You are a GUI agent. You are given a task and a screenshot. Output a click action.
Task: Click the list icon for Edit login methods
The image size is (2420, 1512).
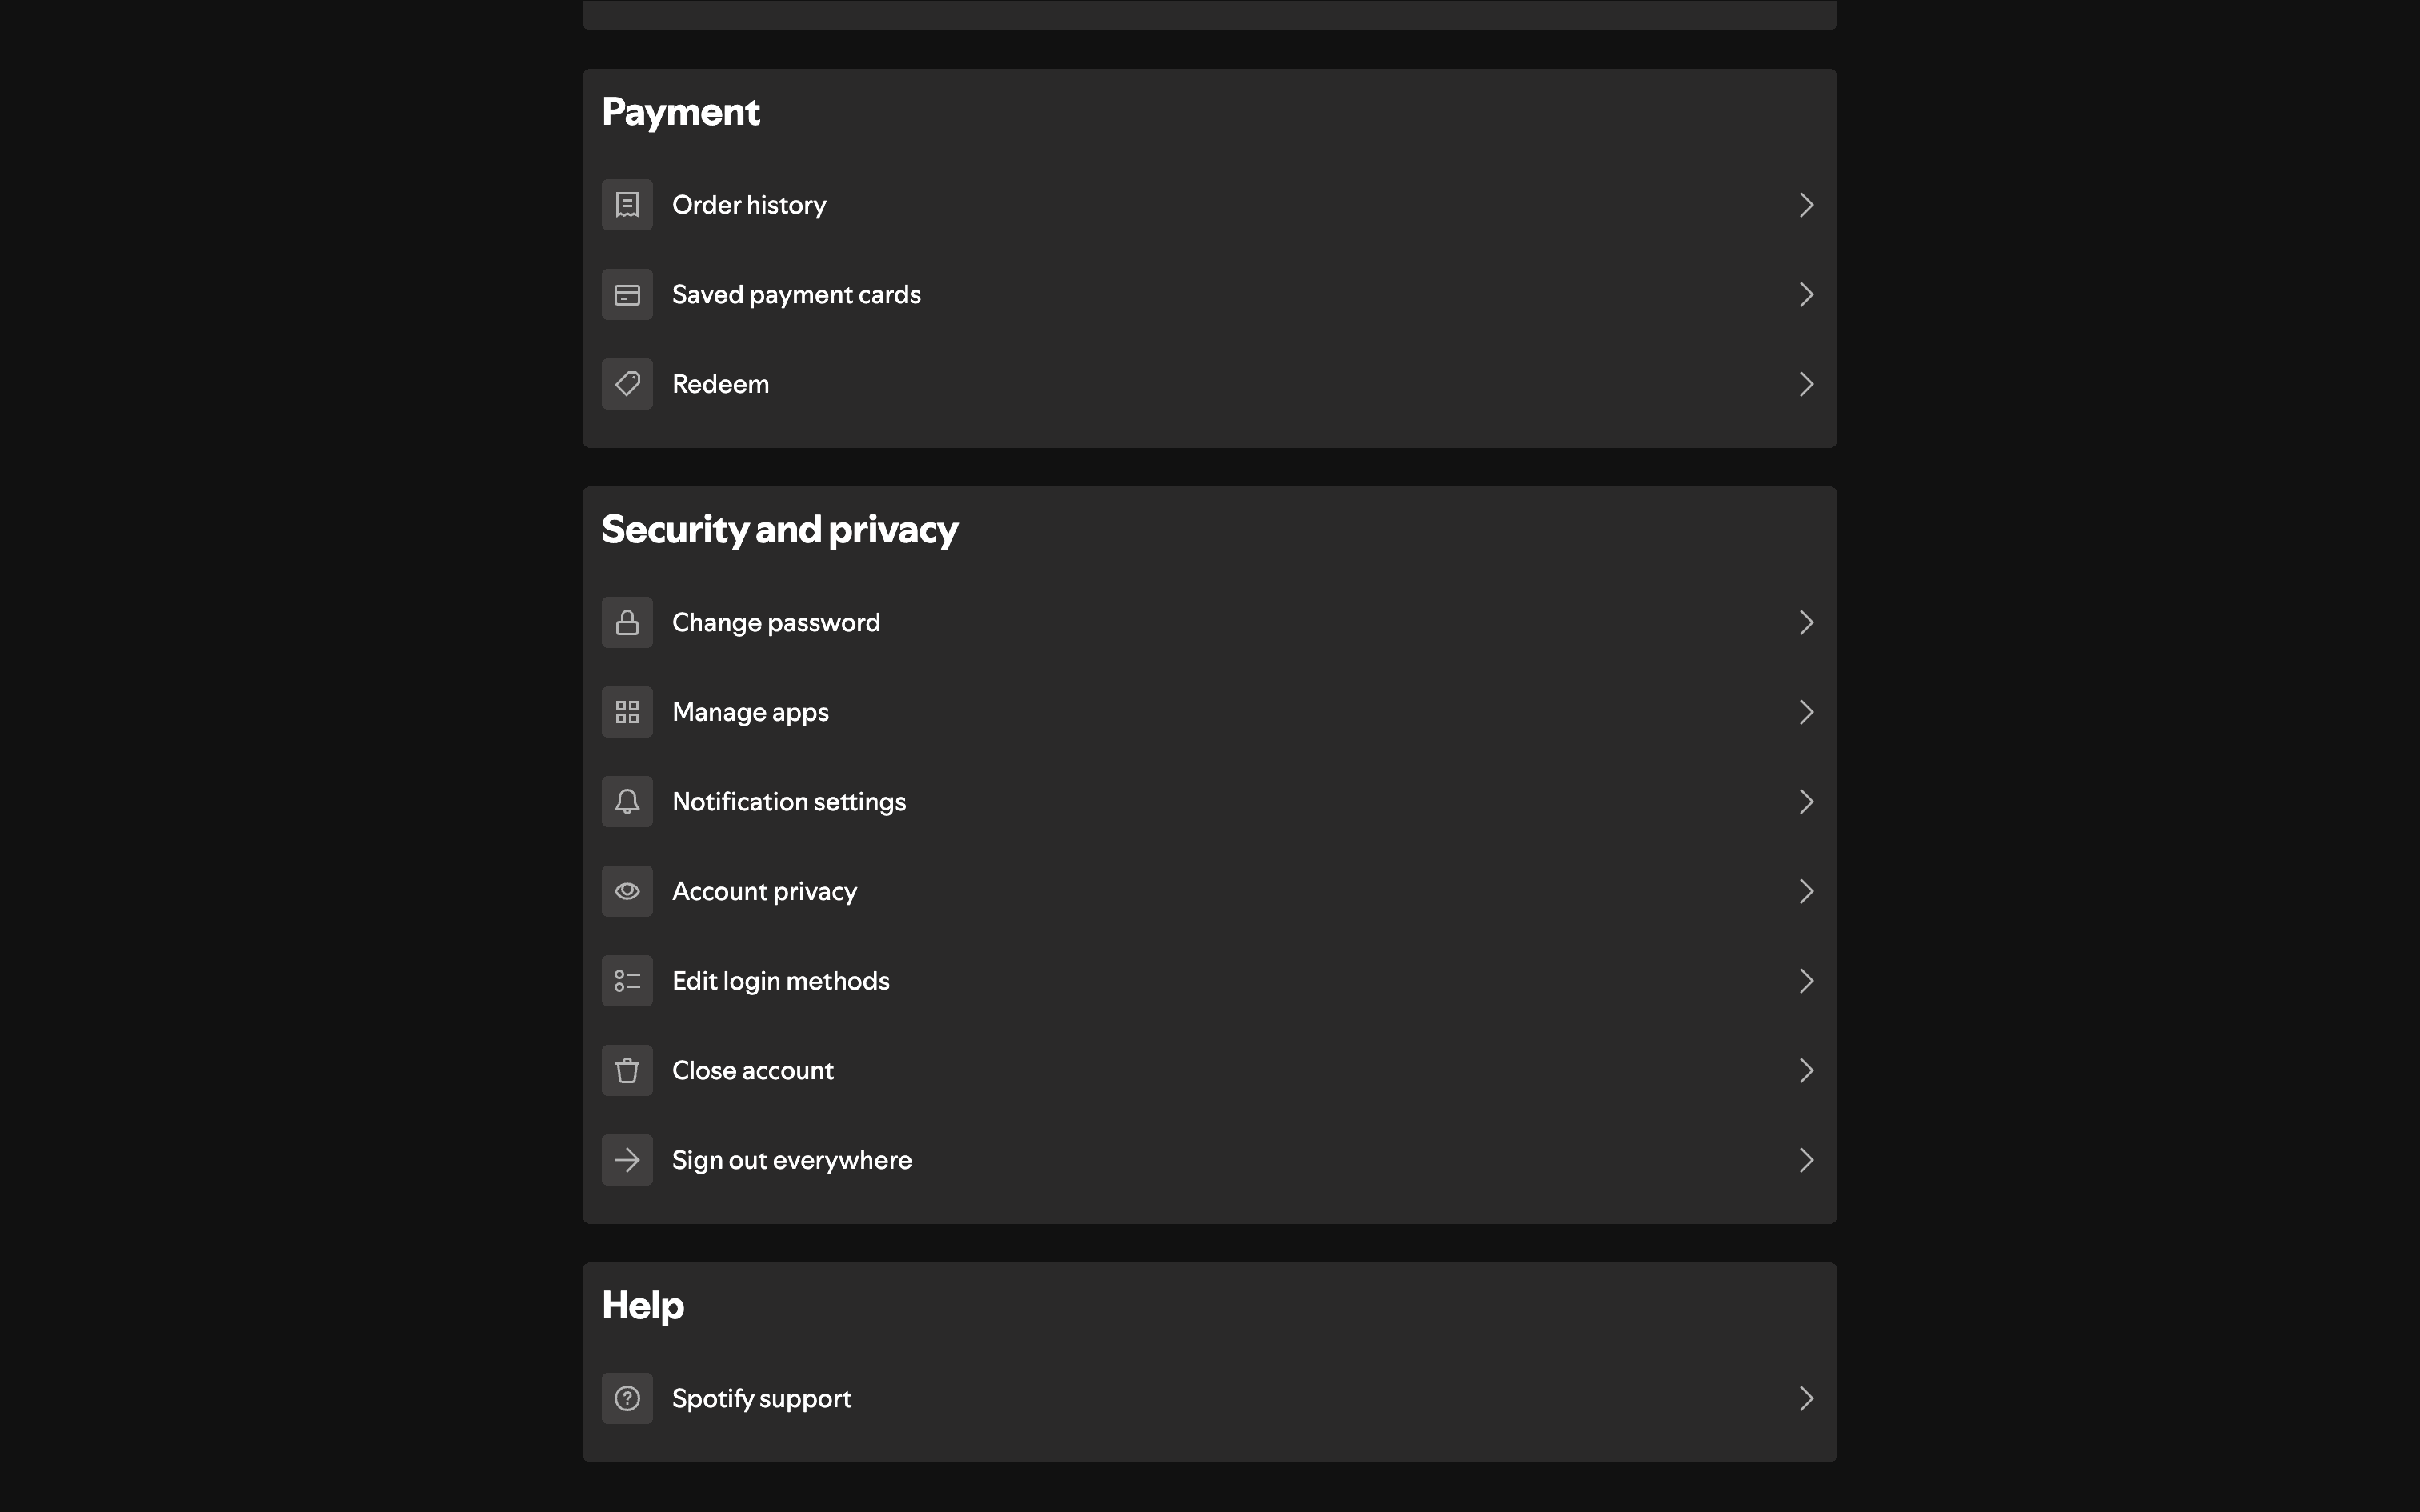click(627, 981)
